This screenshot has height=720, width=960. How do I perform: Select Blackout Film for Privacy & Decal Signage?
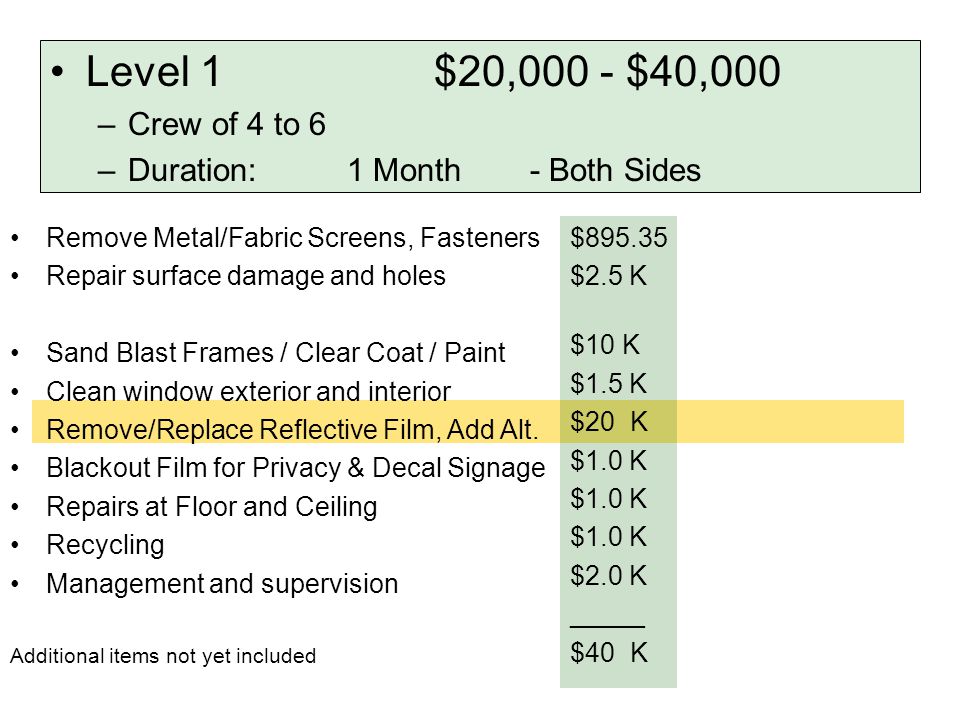click(296, 468)
